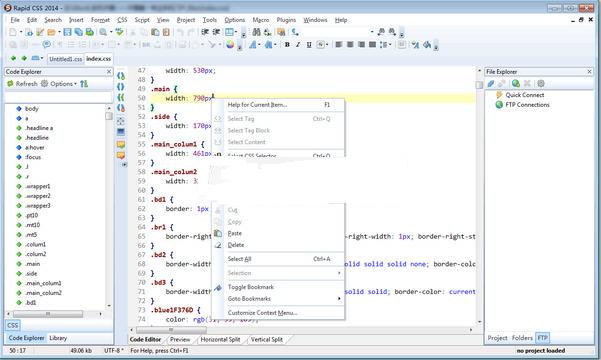
Task: Select .main_colum1 in Code Explorer list
Action: 43,283
